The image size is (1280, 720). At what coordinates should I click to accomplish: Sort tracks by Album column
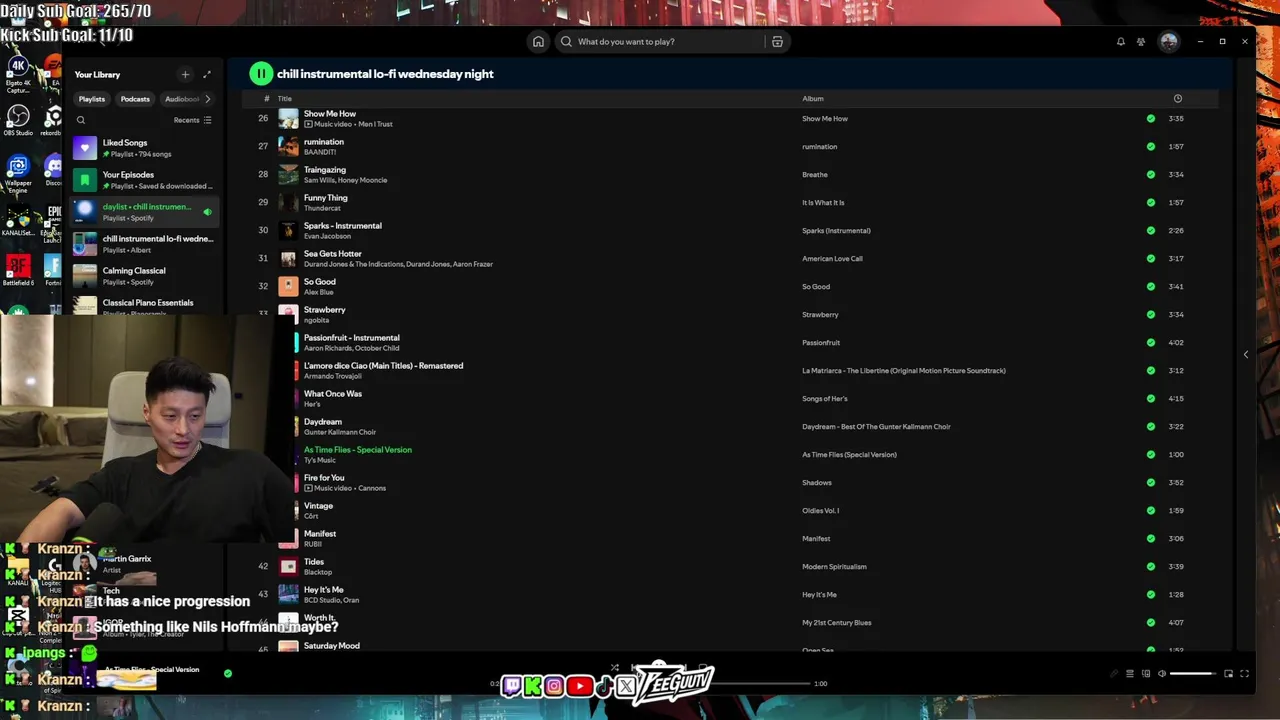pos(813,98)
